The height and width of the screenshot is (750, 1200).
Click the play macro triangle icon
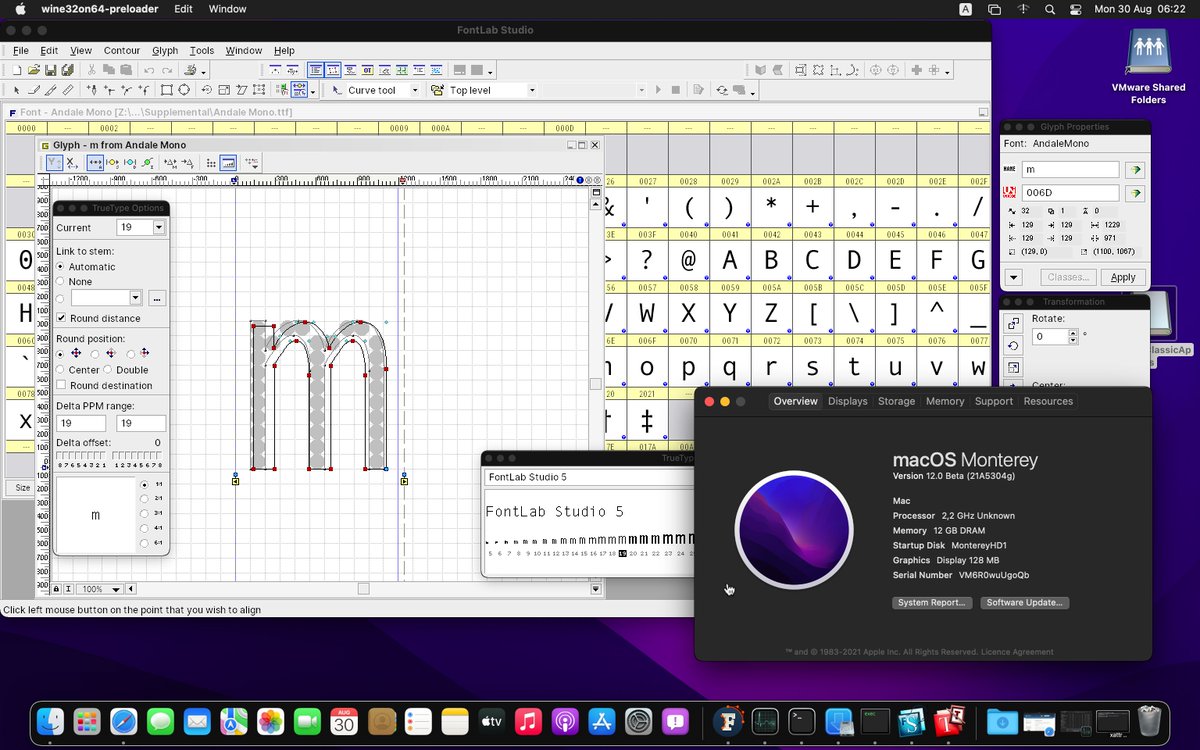coord(658,90)
